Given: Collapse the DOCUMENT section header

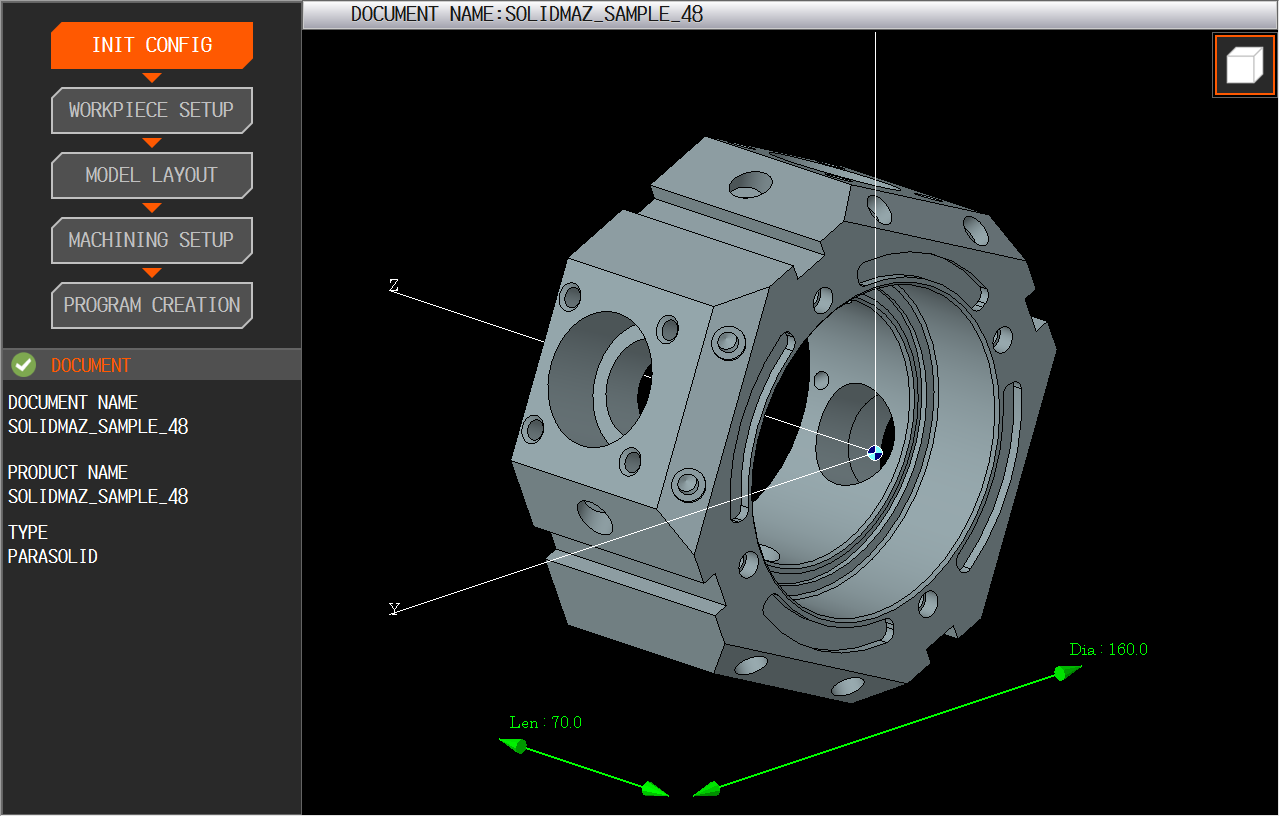Looking at the screenshot, I should (150, 365).
